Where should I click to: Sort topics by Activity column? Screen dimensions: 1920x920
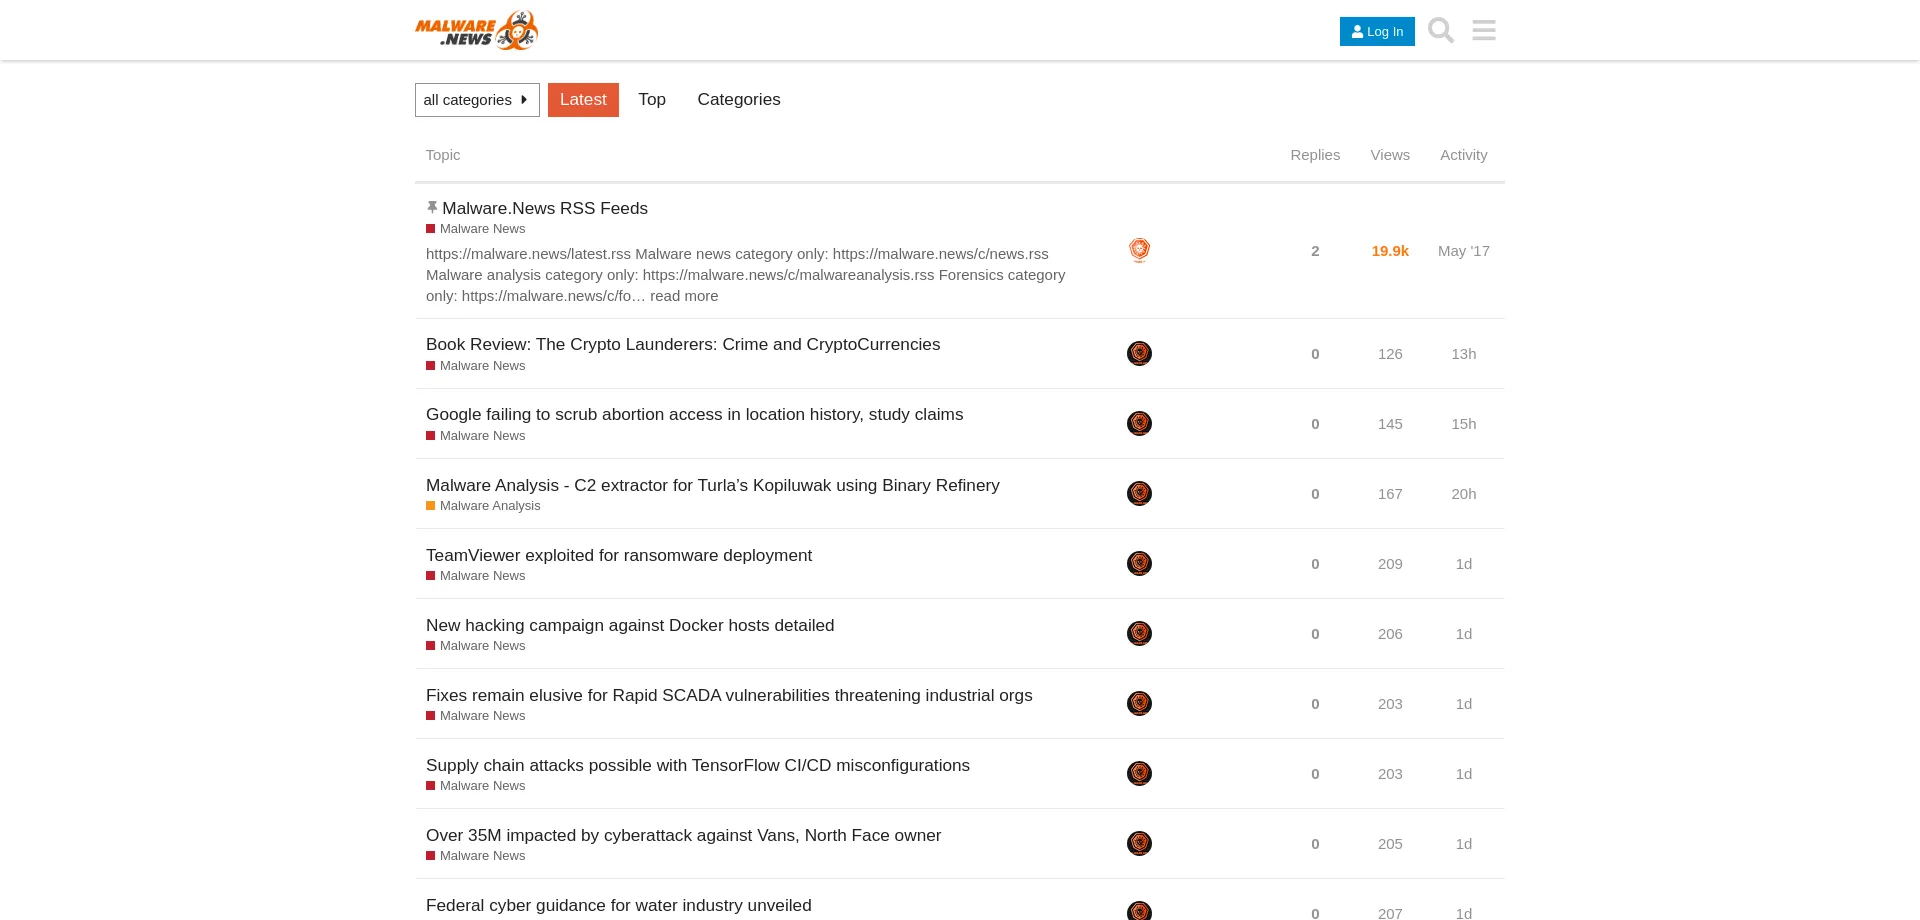point(1464,155)
